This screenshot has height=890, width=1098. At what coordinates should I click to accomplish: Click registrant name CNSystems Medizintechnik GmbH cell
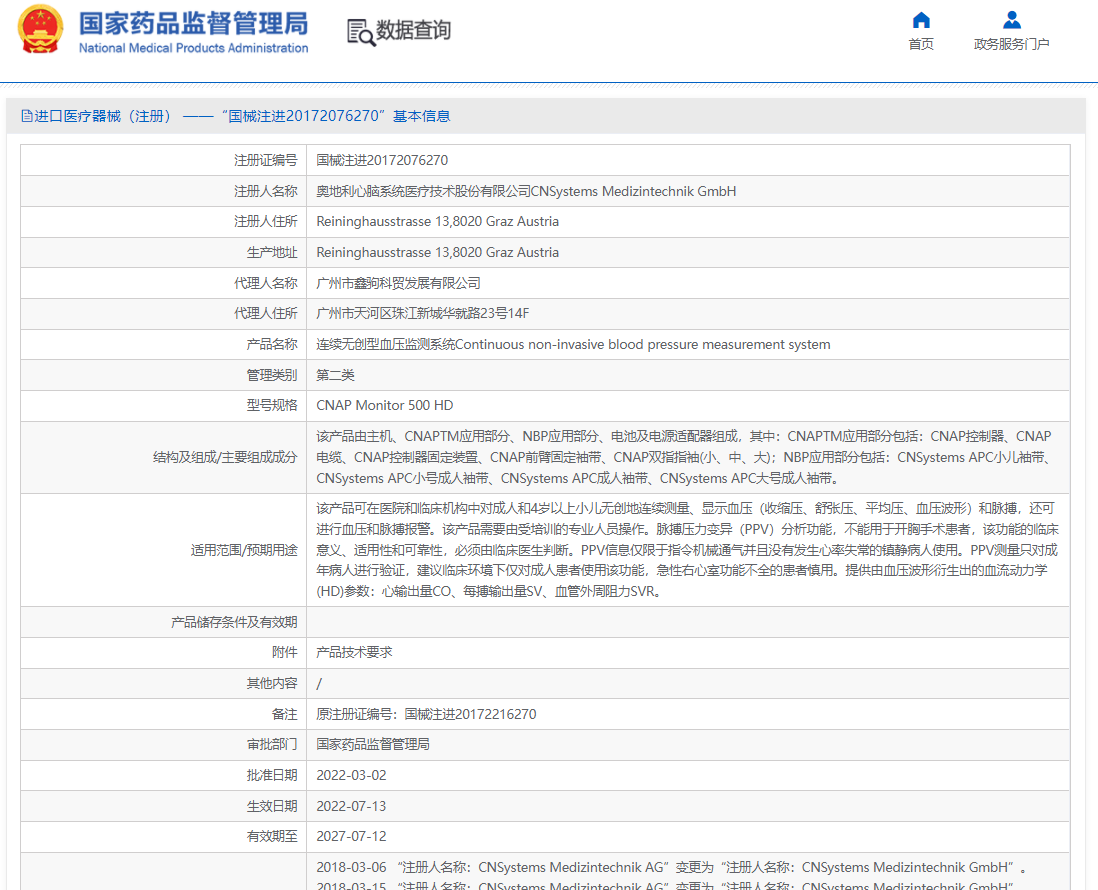click(x=526, y=191)
